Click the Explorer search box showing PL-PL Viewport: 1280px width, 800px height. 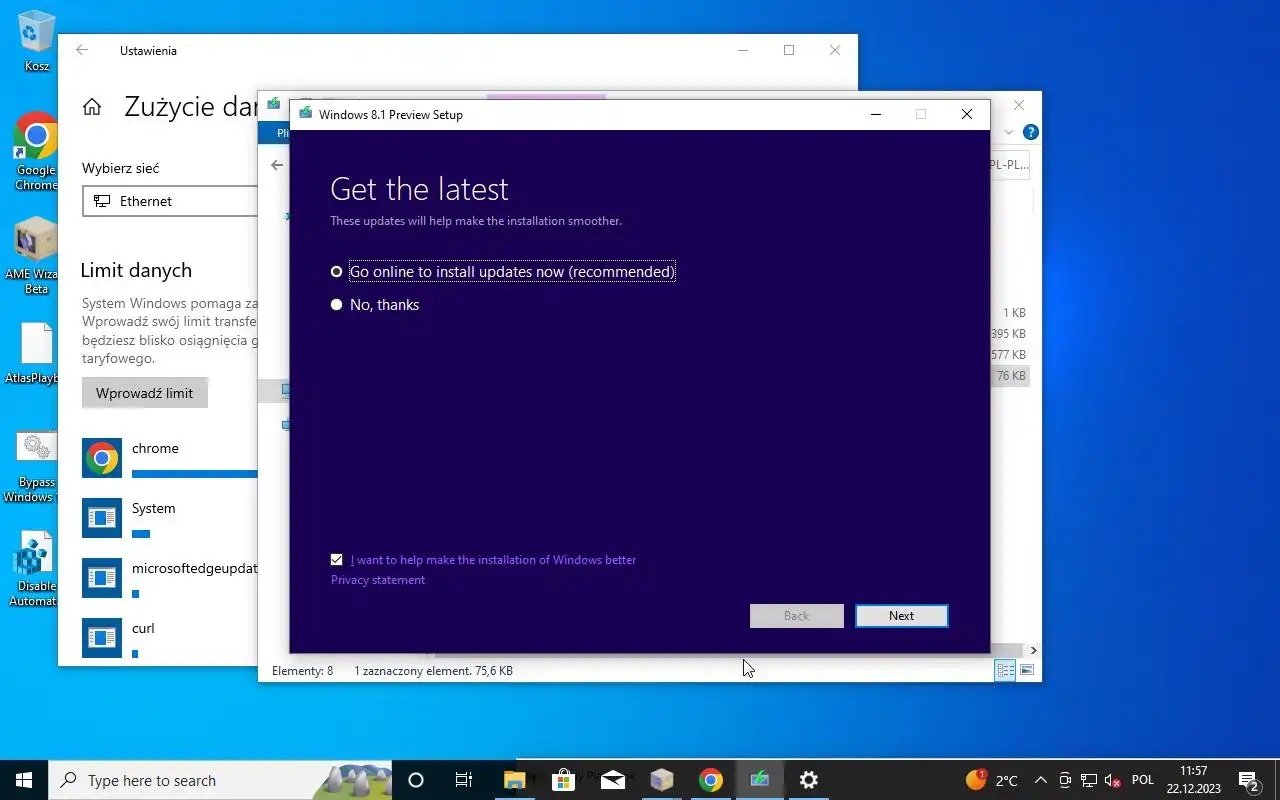(x=1009, y=165)
